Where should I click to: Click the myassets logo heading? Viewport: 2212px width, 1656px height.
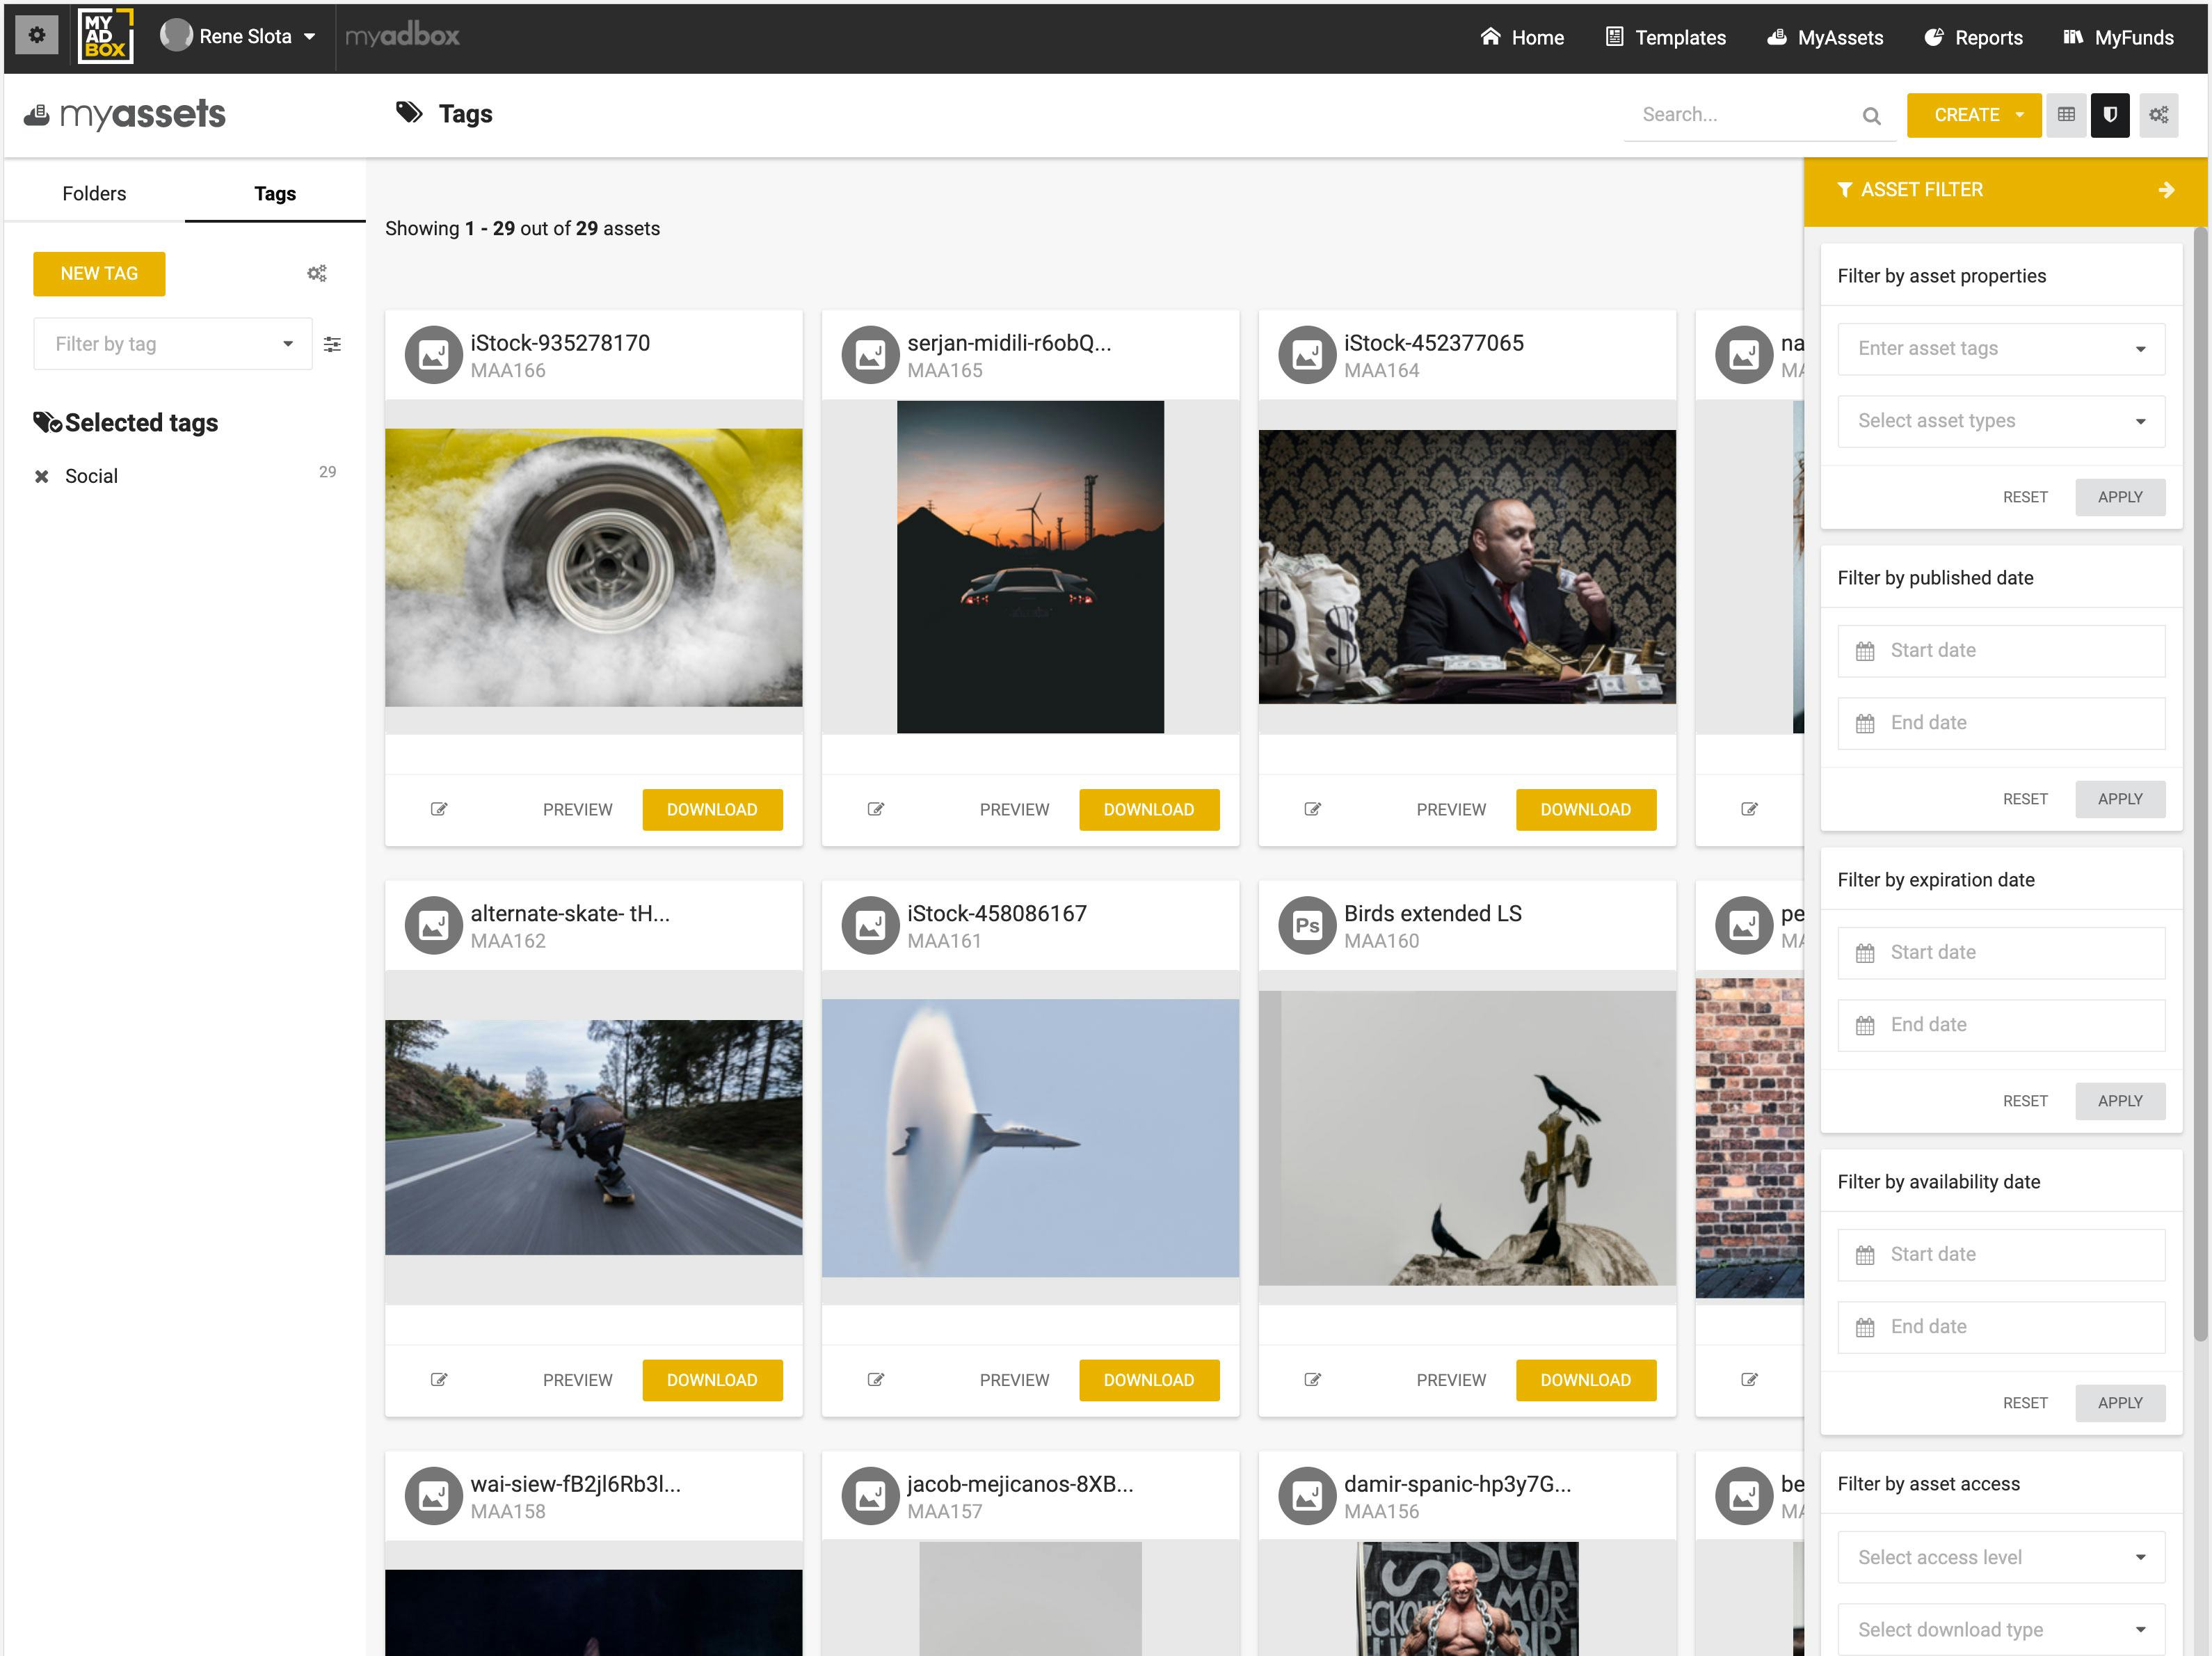click(x=125, y=114)
